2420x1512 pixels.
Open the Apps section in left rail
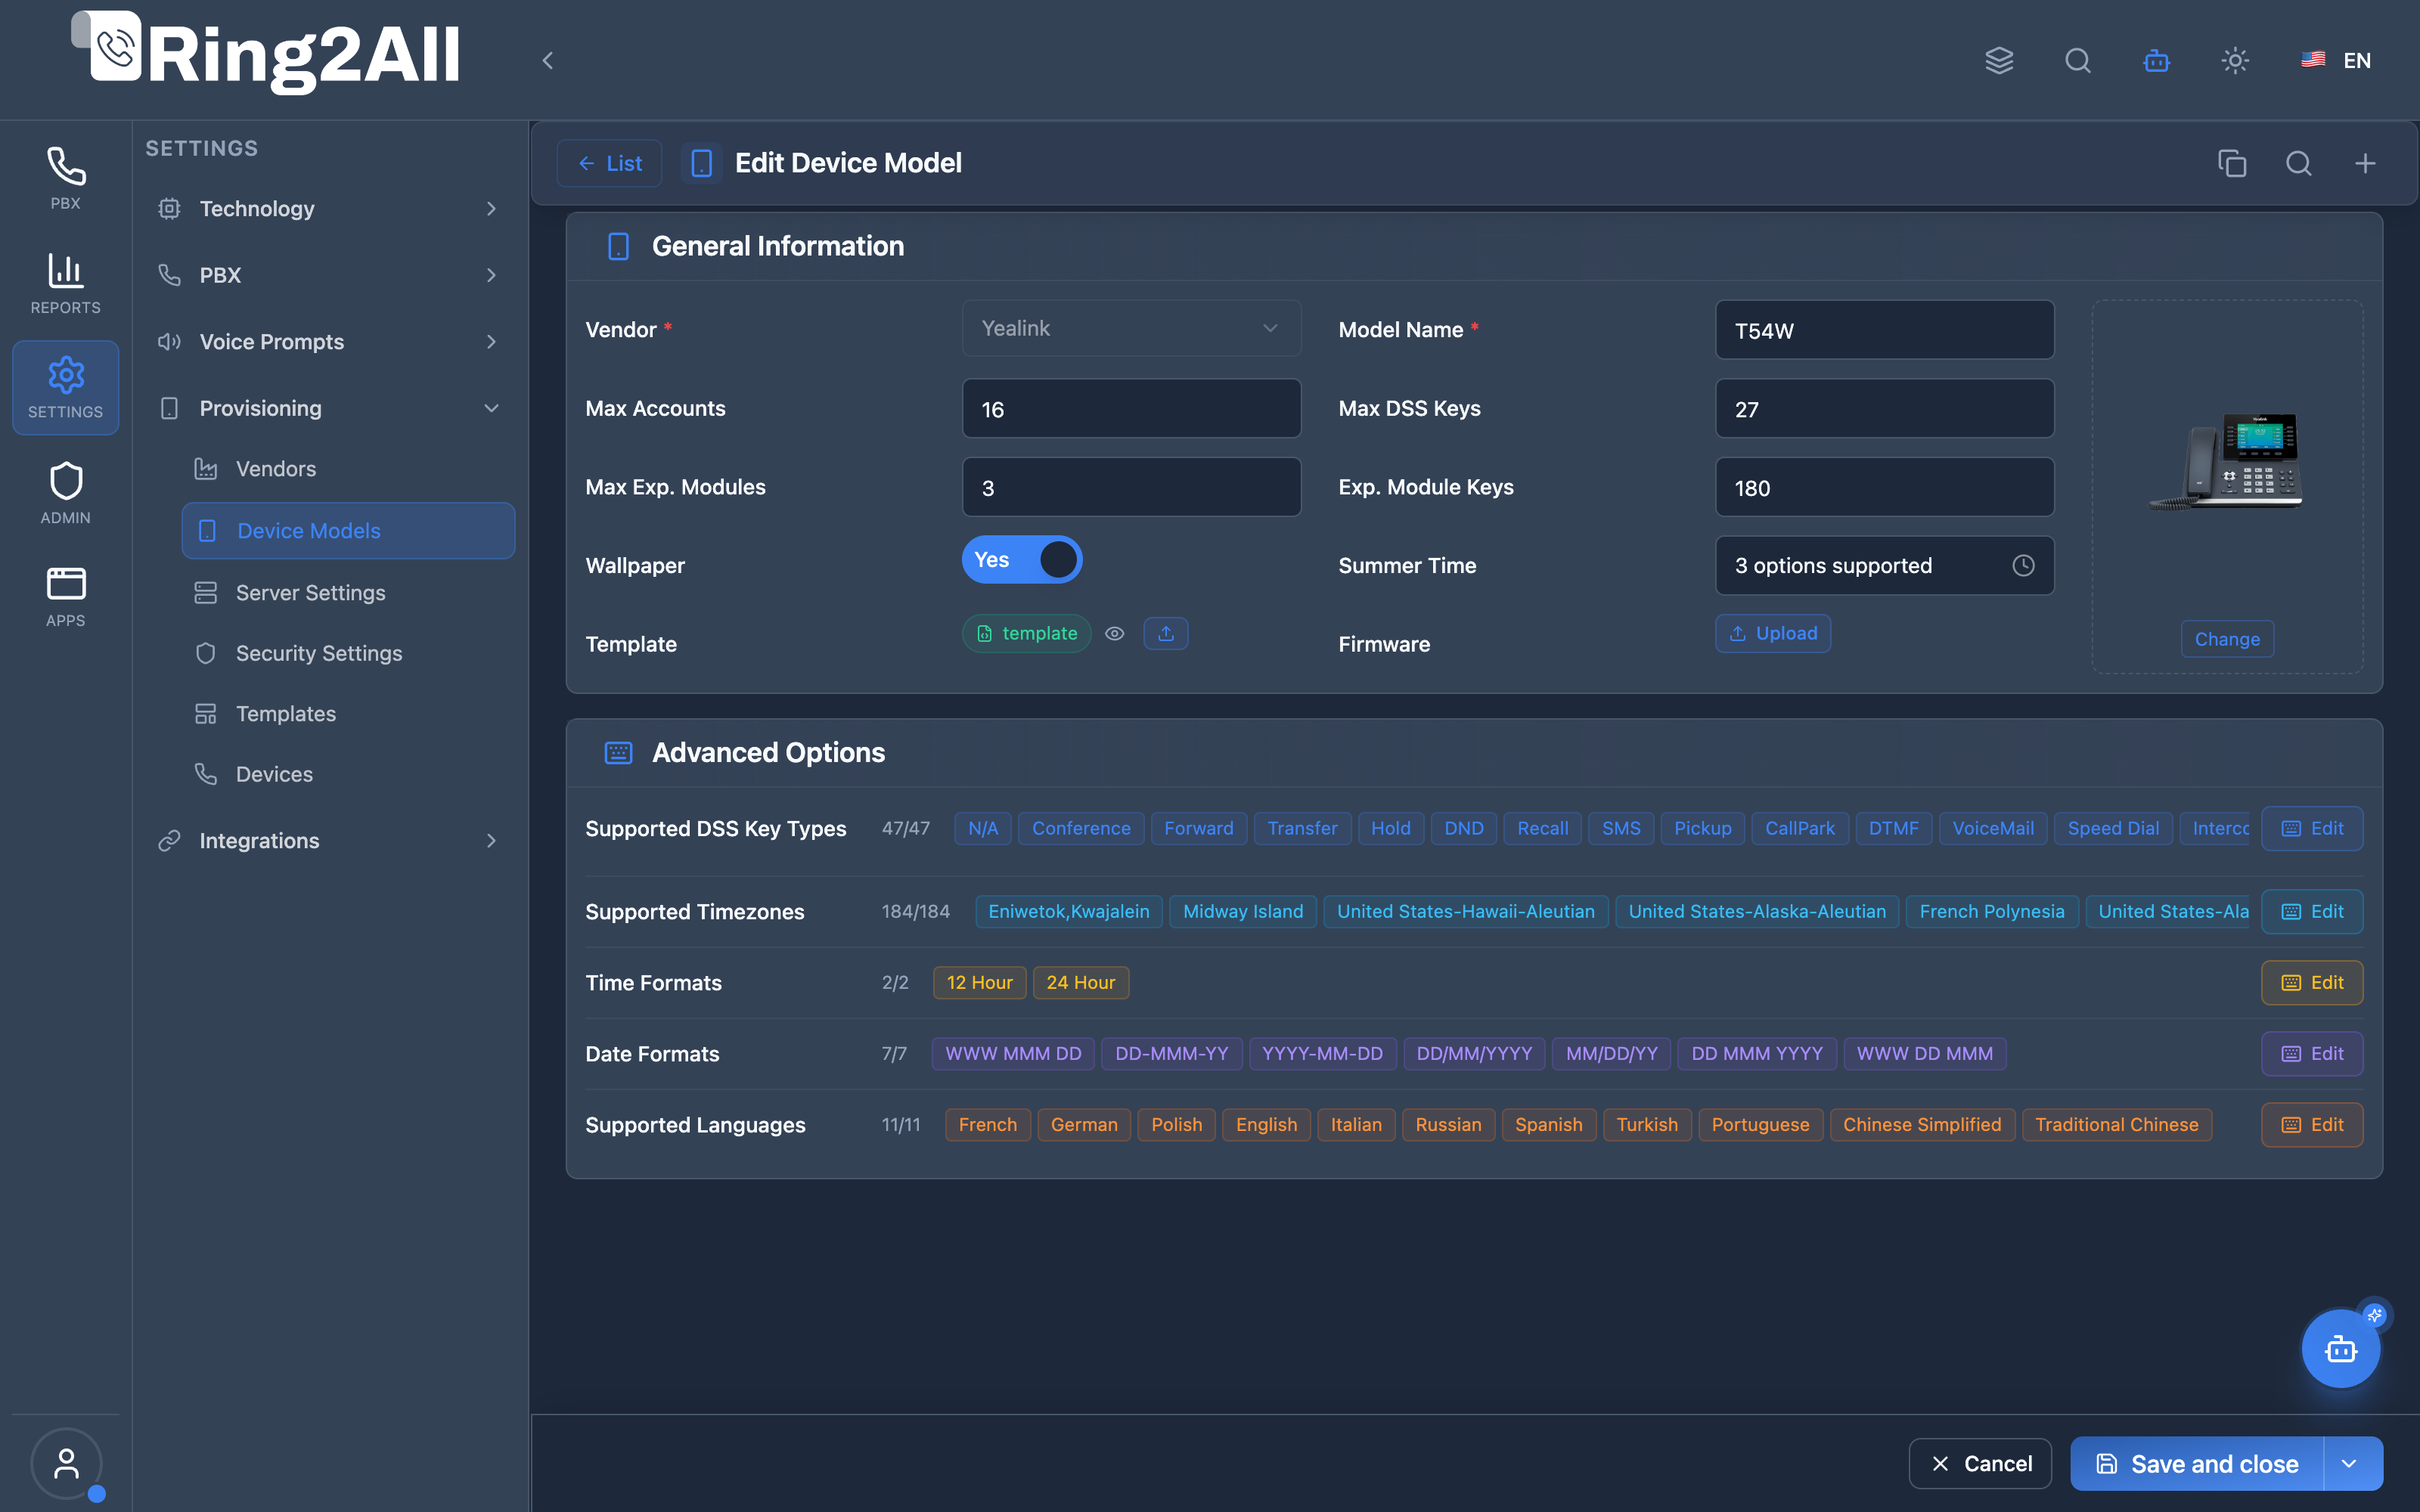[65, 597]
